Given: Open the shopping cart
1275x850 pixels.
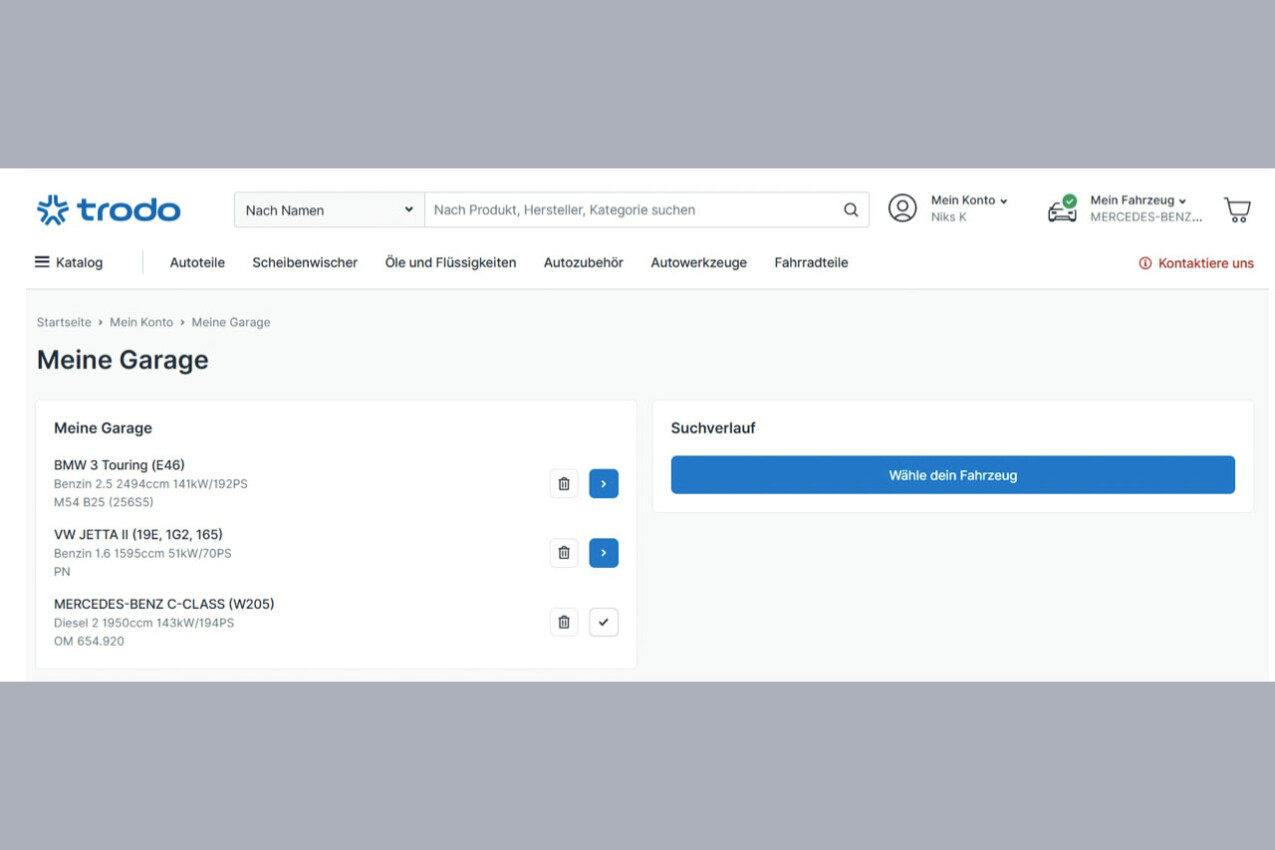Looking at the screenshot, I should pyautogui.click(x=1237, y=209).
